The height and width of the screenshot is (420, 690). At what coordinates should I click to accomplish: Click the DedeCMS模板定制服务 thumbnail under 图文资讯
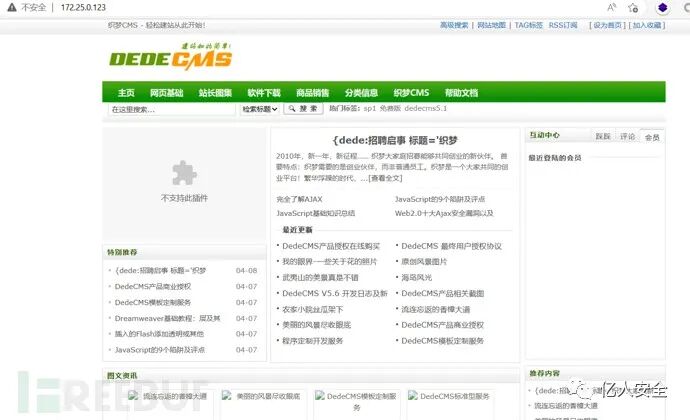point(356,401)
